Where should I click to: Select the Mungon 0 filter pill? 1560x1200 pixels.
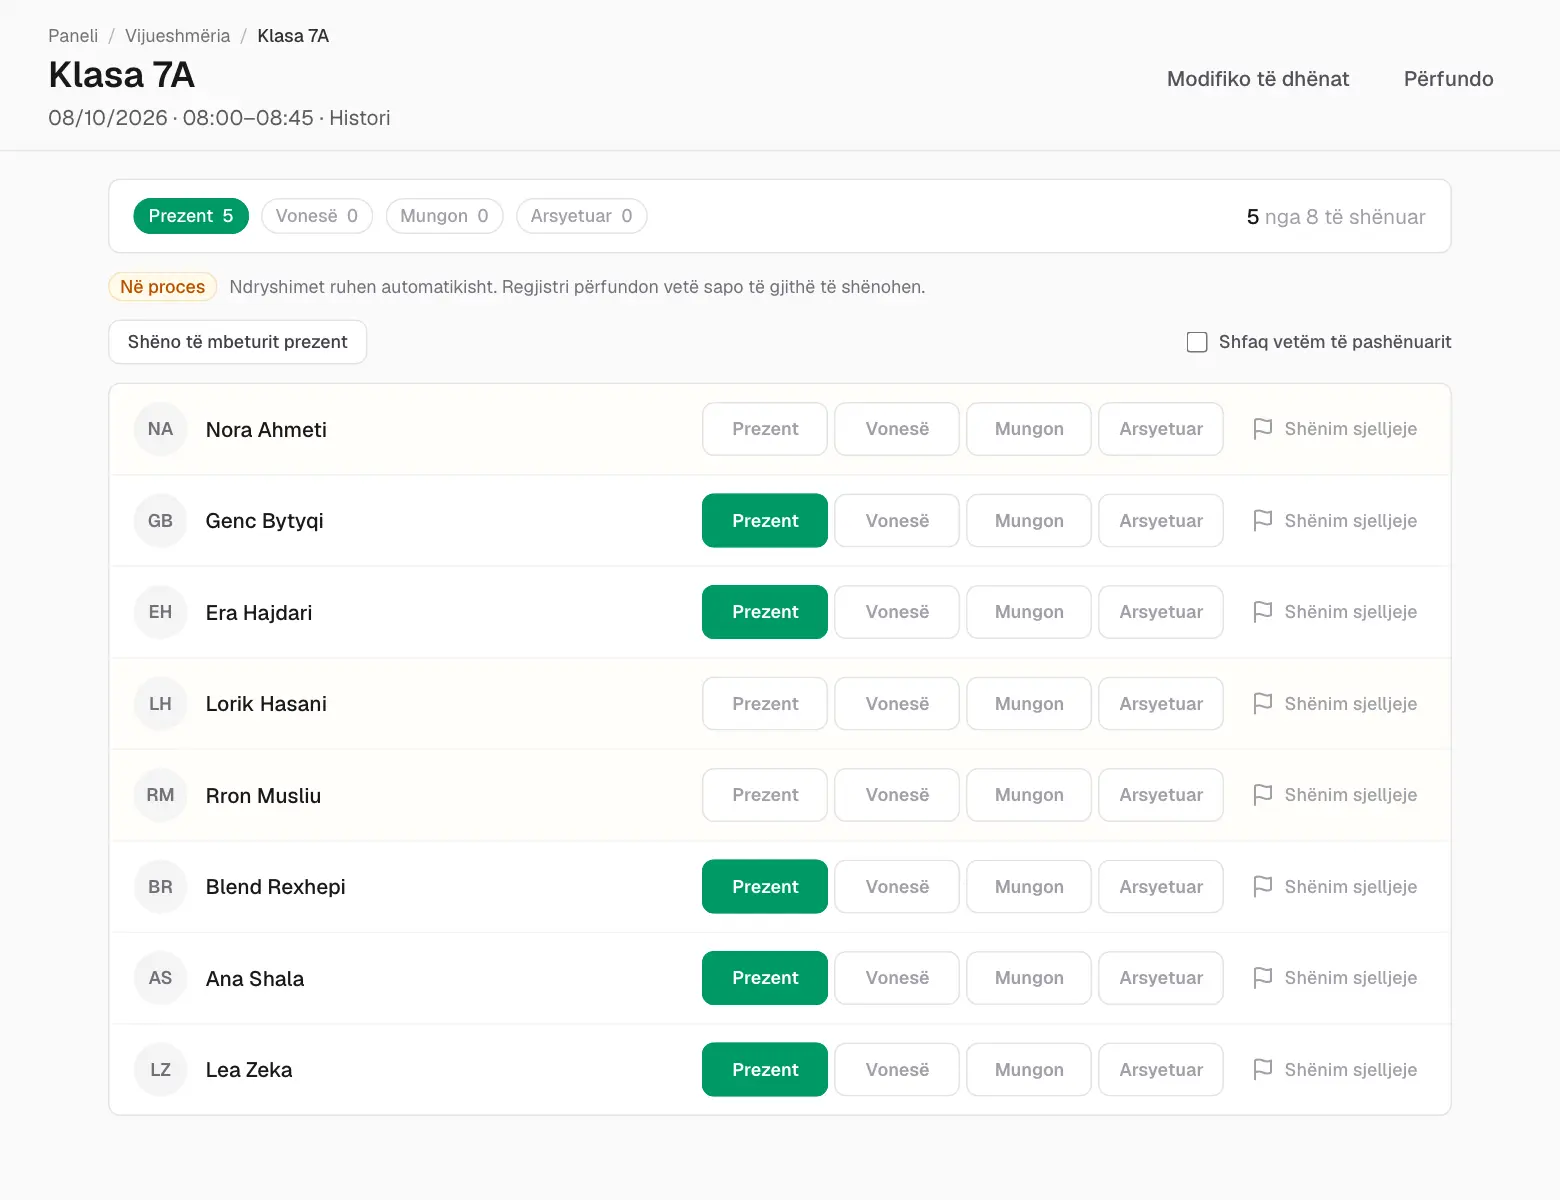click(x=444, y=216)
